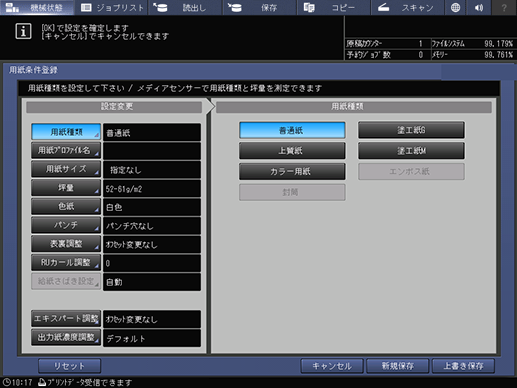The image size is (517, 388).
Task: Select カラー用紙 color paper type
Action: point(292,171)
